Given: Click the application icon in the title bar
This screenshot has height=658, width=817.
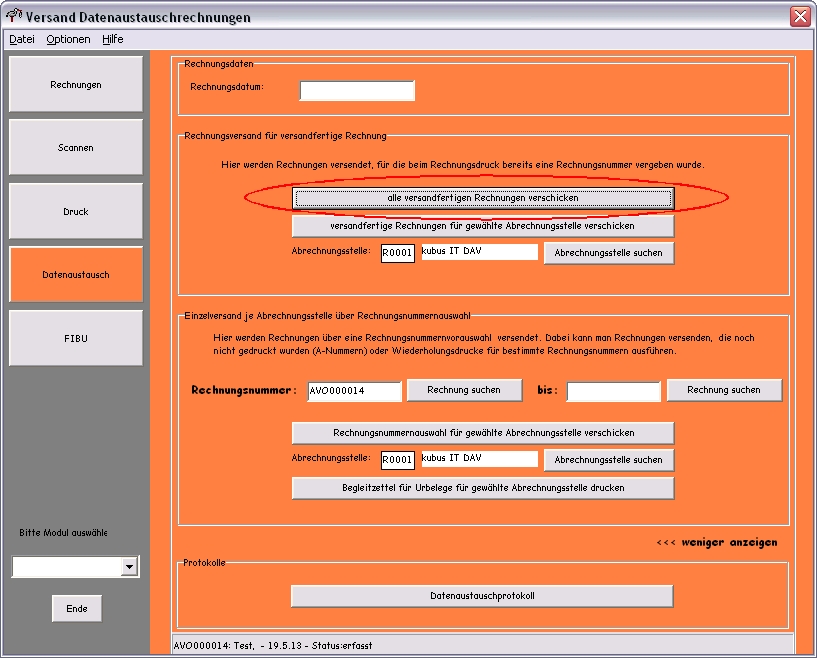Looking at the screenshot, I should point(14,16).
